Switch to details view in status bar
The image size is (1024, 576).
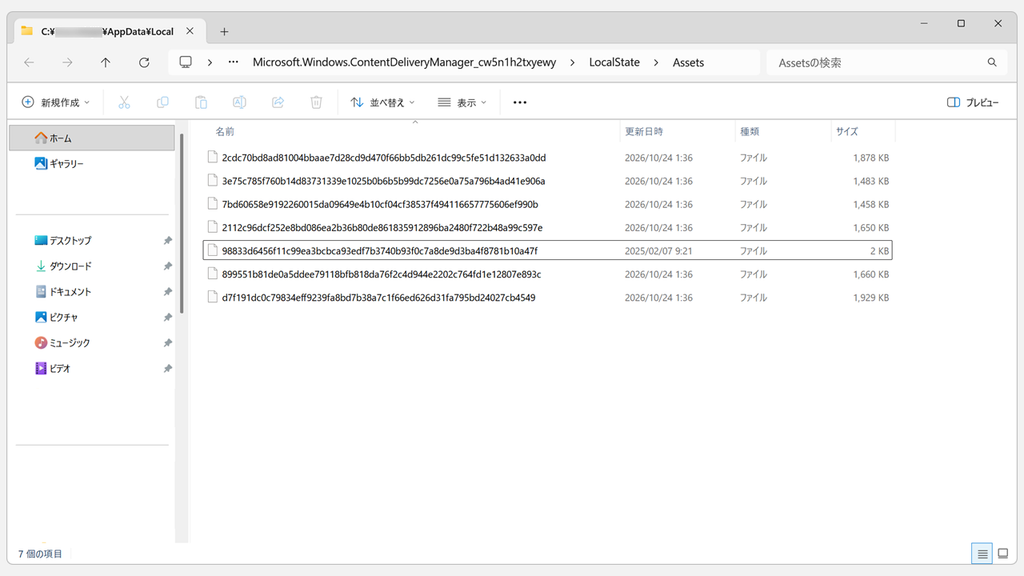982,554
